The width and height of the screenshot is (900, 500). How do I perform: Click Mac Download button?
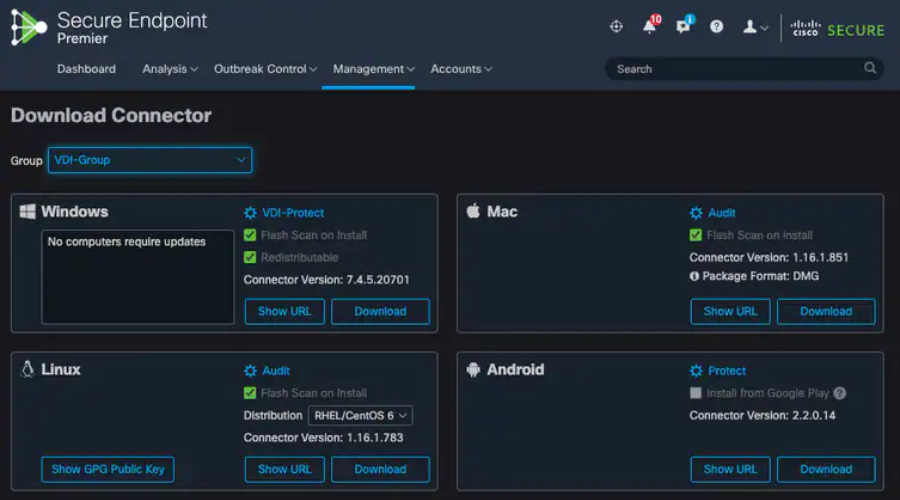[826, 311]
